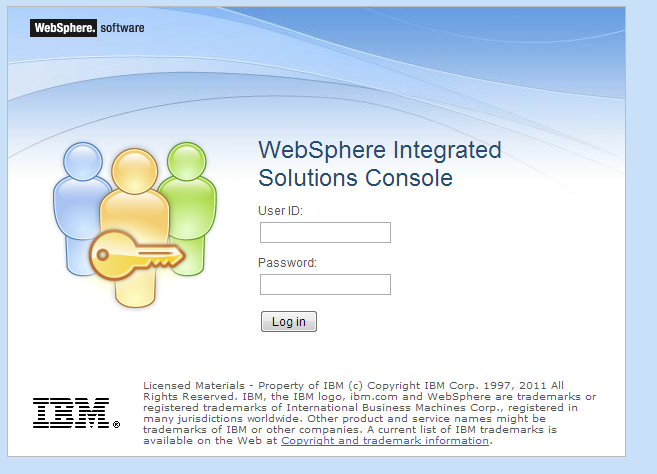The image size is (657, 474).
Task: Click the IBM logo
Action: pyautogui.click(x=76, y=413)
